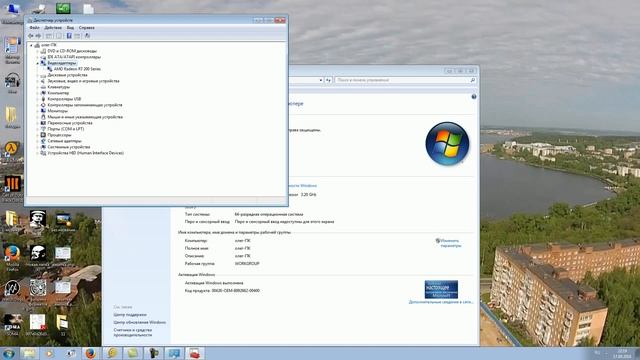Collapse the олег-ПК root node
640x360 pixels.
click(x=31, y=45)
